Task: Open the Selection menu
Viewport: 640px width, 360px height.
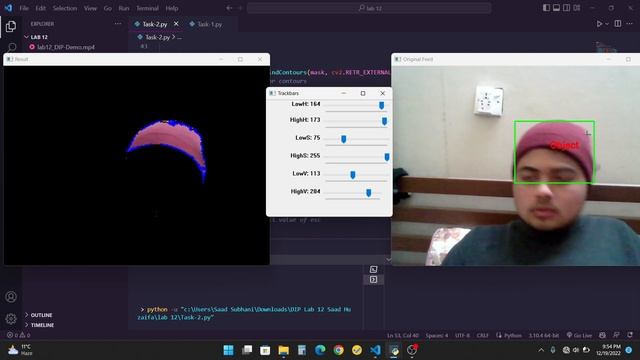Action: tap(65, 8)
